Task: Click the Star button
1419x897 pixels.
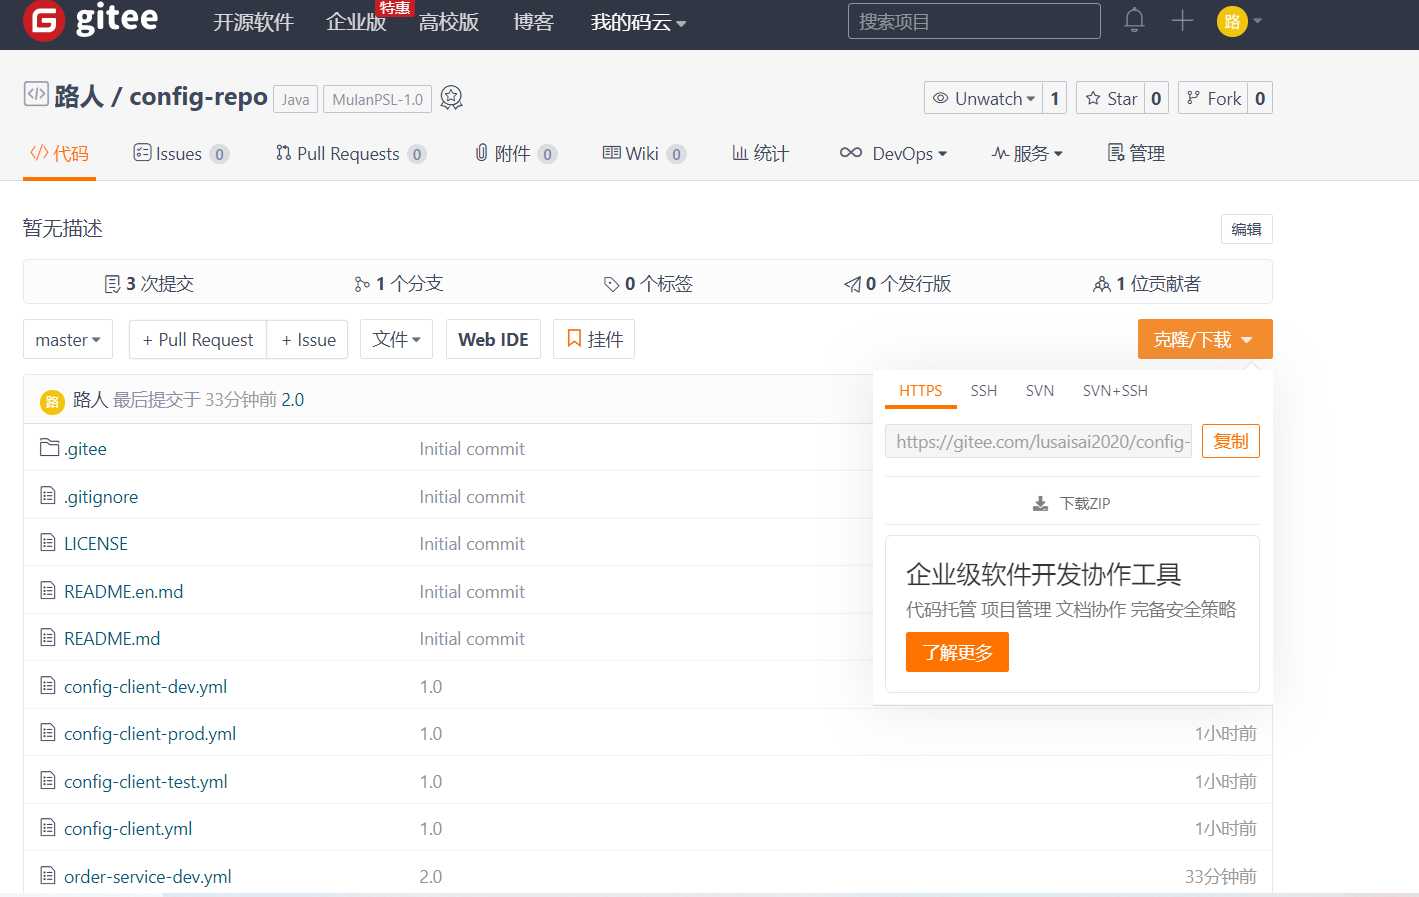Action: 1110,98
